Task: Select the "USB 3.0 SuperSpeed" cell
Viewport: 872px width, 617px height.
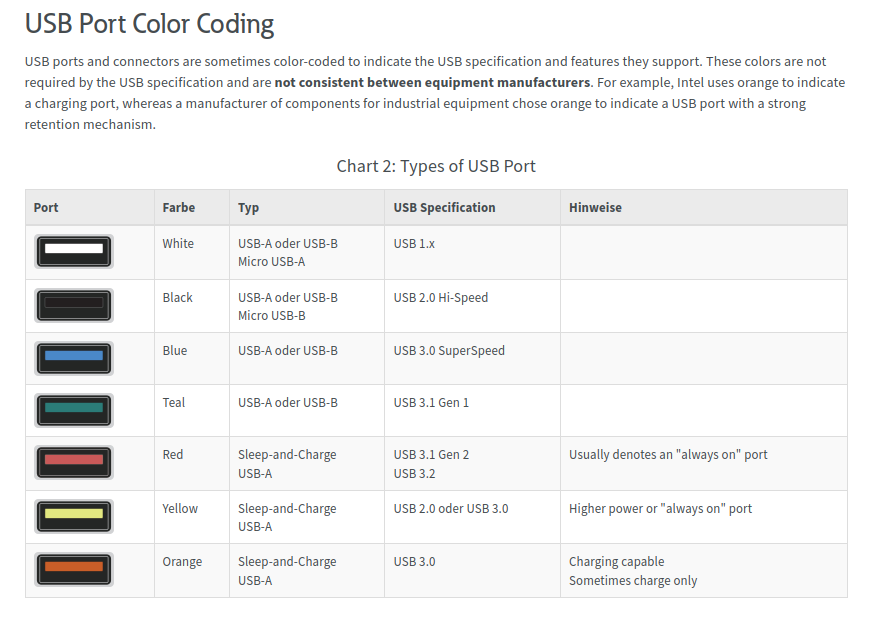Action: (x=449, y=351)
